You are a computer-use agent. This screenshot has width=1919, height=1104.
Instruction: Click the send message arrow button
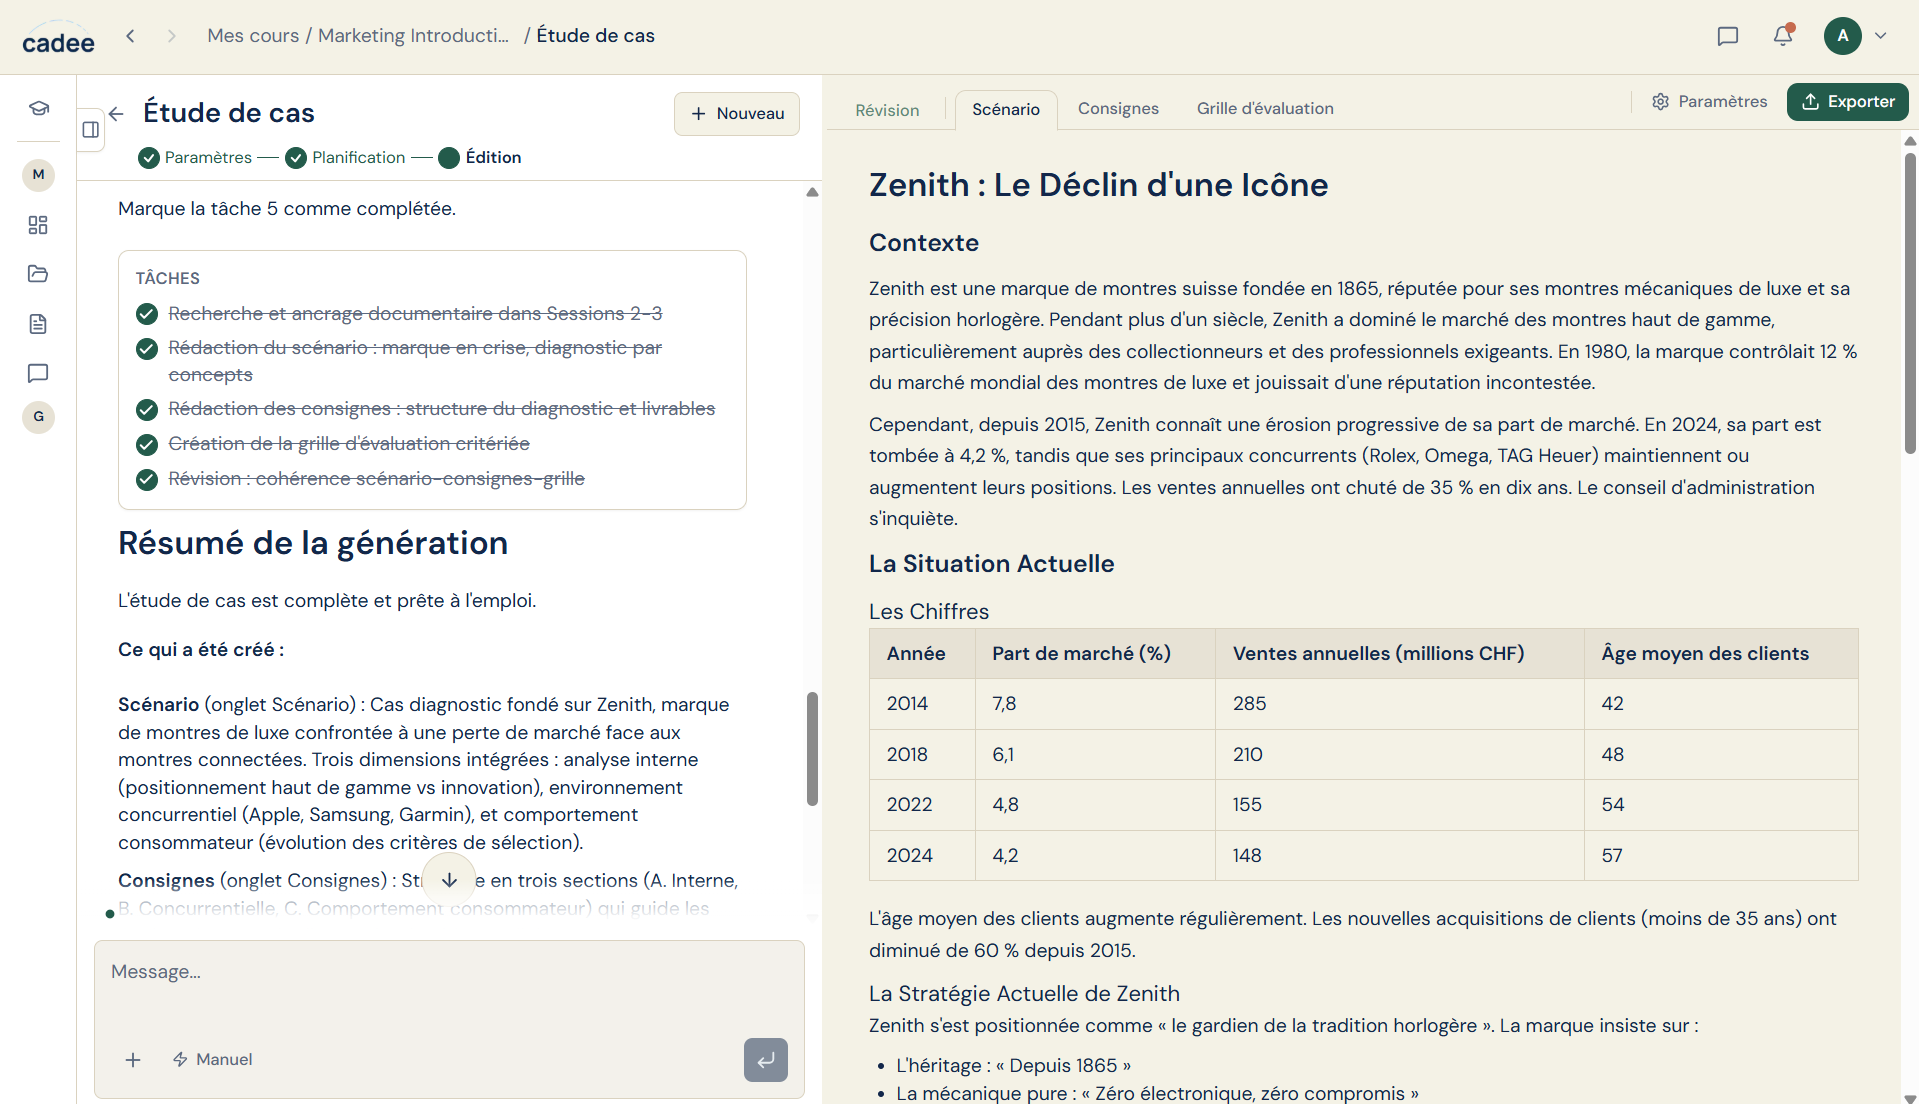[x=766, y=1060]
